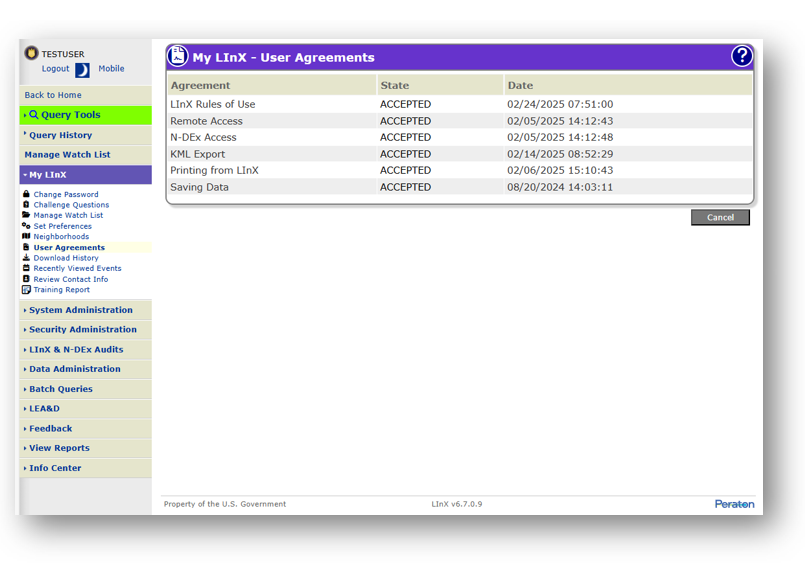The image size is (805, 563).
Task: Click the Logout link
Action: [x=56, y=69]
